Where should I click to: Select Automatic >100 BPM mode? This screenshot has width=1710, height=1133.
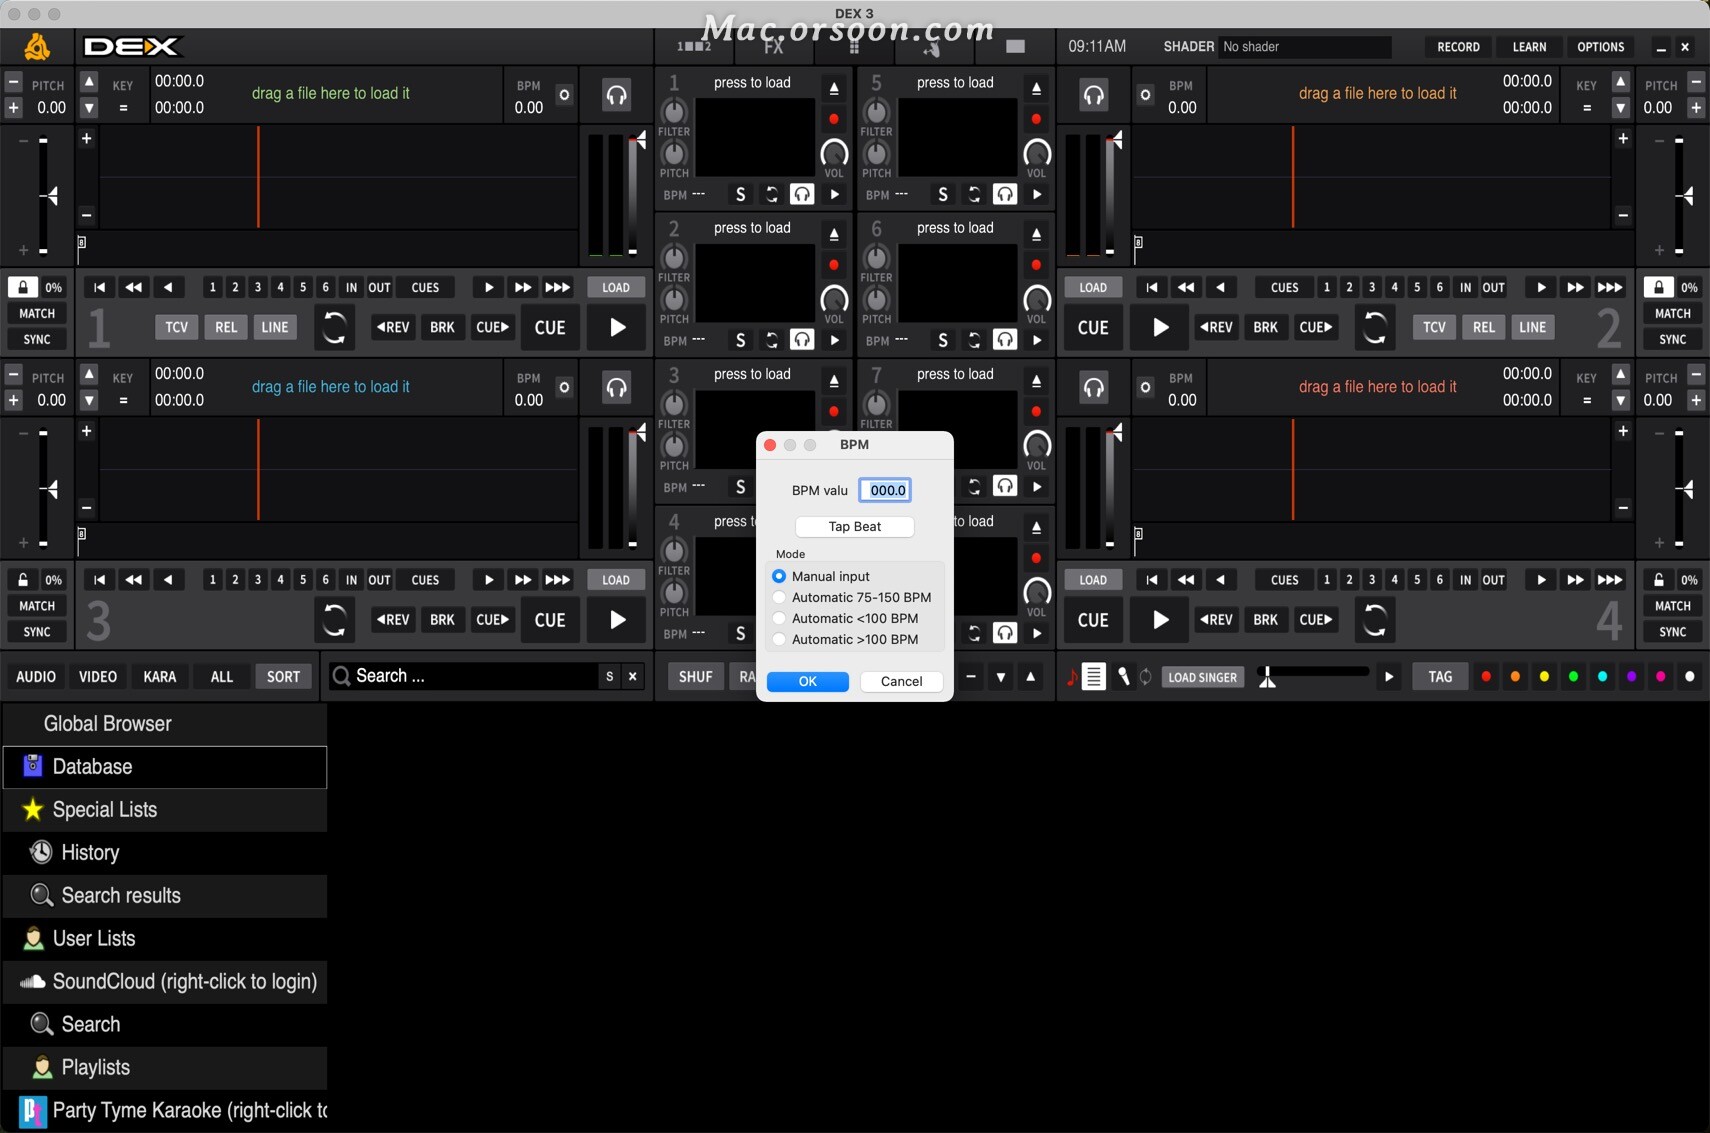point(779,640)
